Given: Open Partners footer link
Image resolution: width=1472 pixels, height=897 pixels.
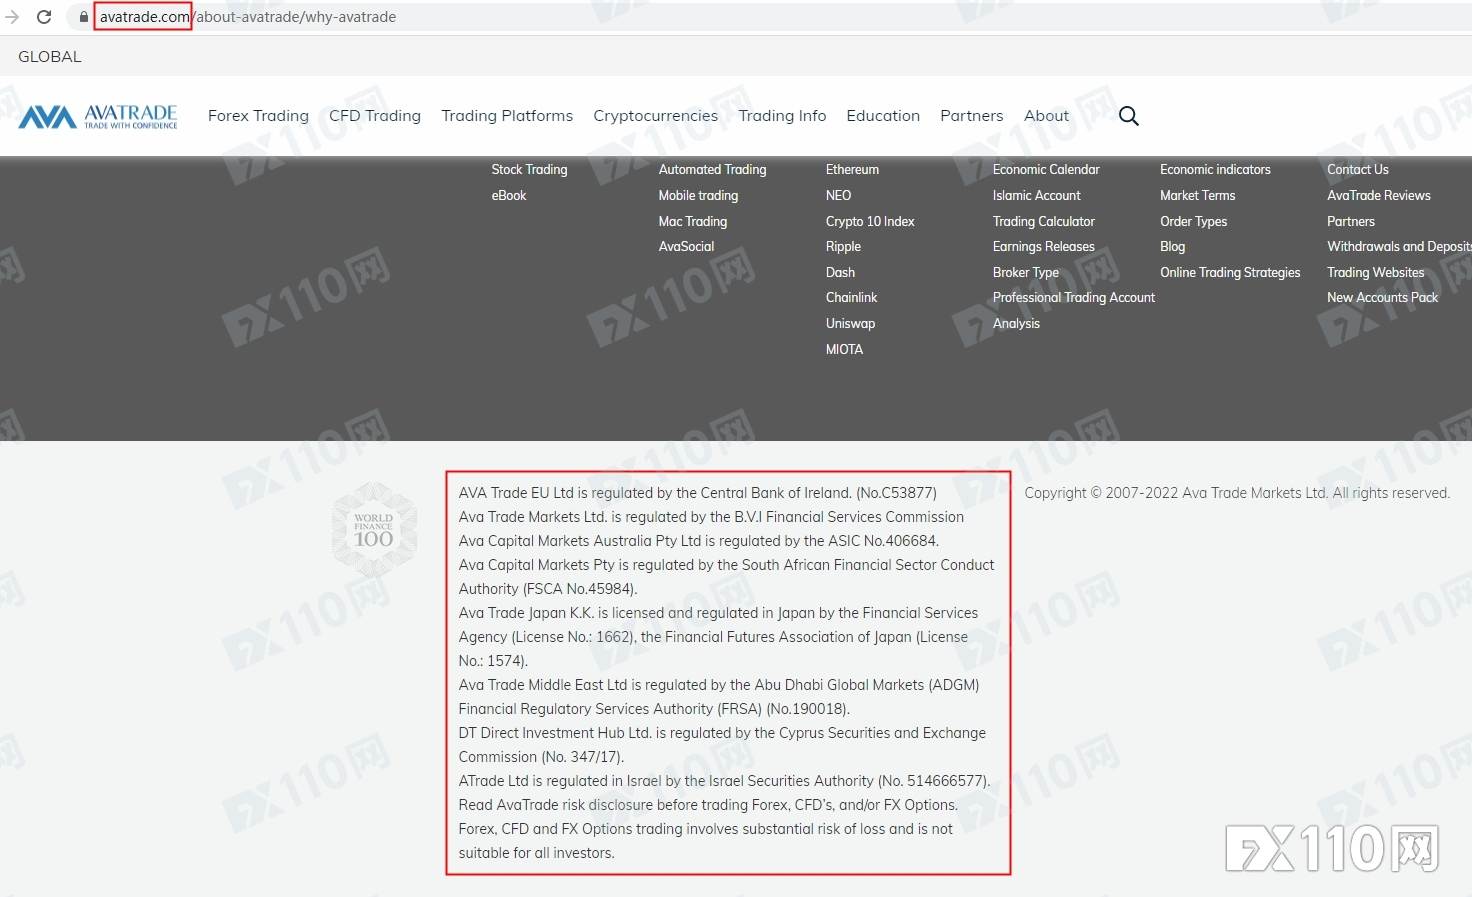Looking at the screenshot, I should 1351,222.
